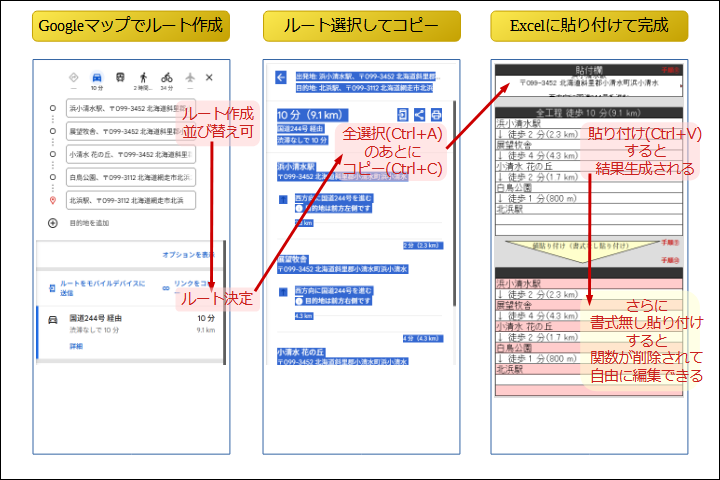The height and width of the screenshot is (480, 720).
Task: Click the circle marker beside 白鳥公園 field
Action: click(53, 177)
